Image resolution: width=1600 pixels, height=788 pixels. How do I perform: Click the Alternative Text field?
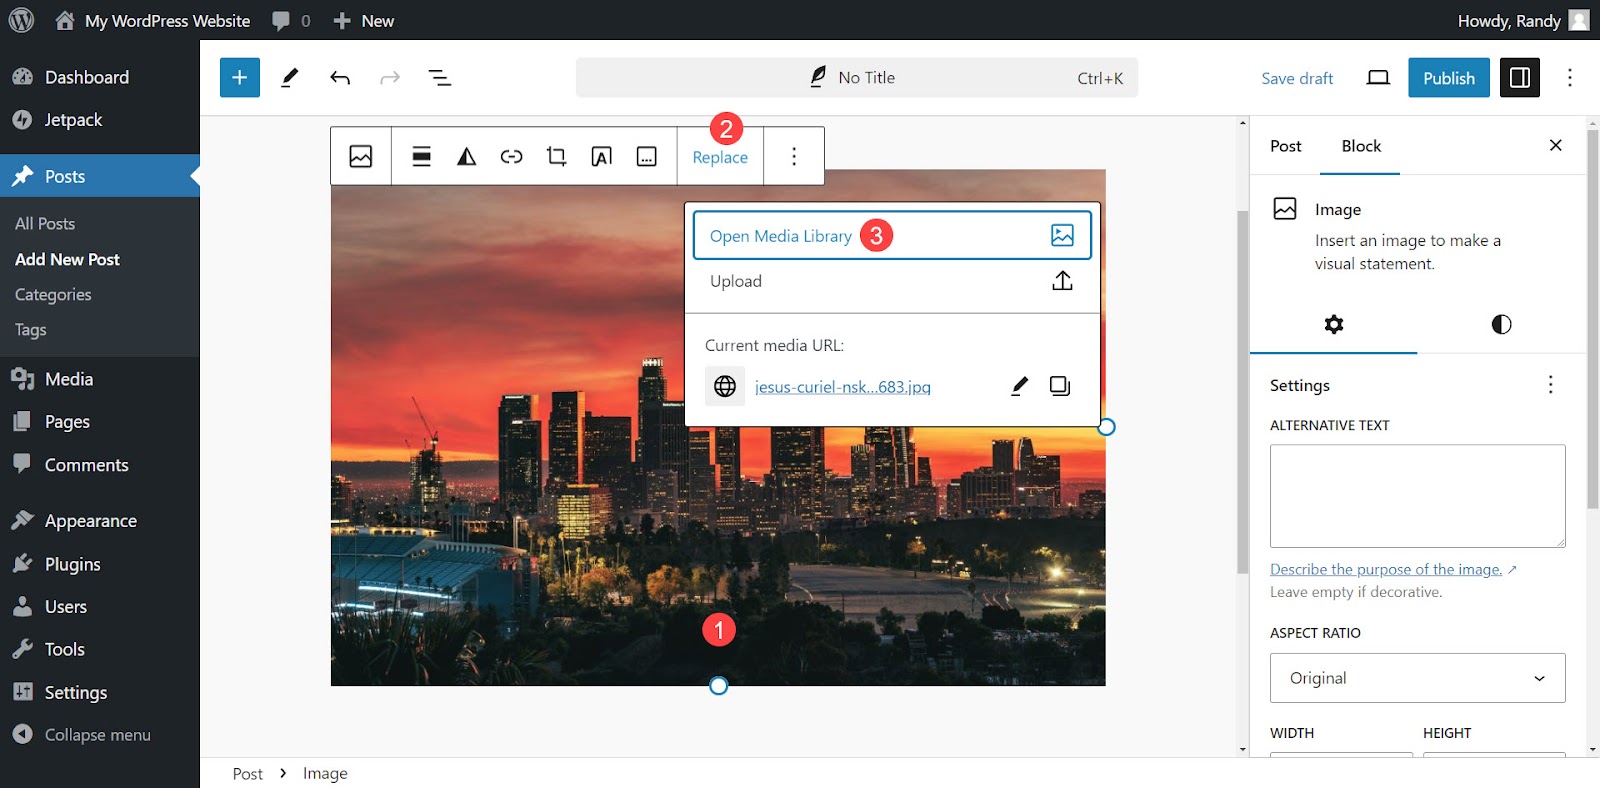(1418, 496)
